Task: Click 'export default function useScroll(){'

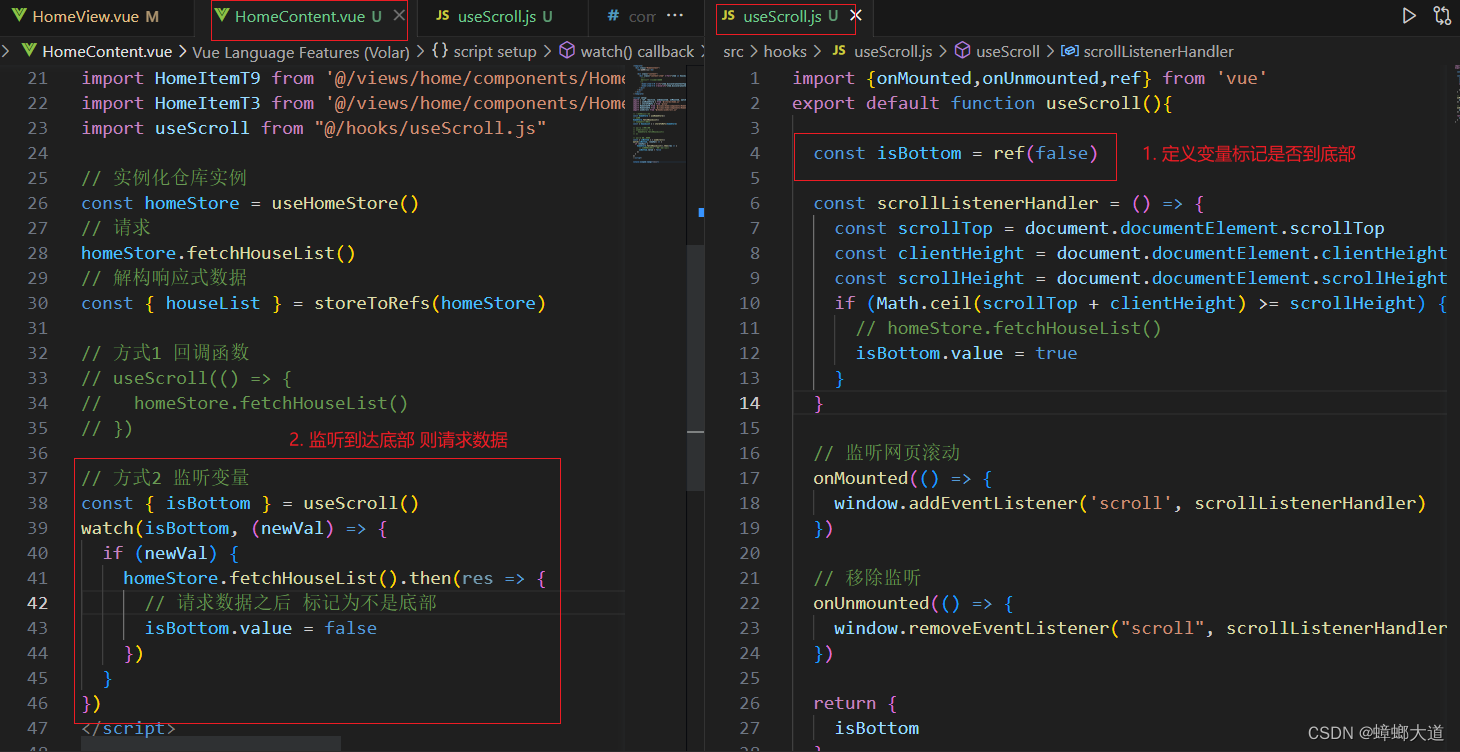Action: 982,103
